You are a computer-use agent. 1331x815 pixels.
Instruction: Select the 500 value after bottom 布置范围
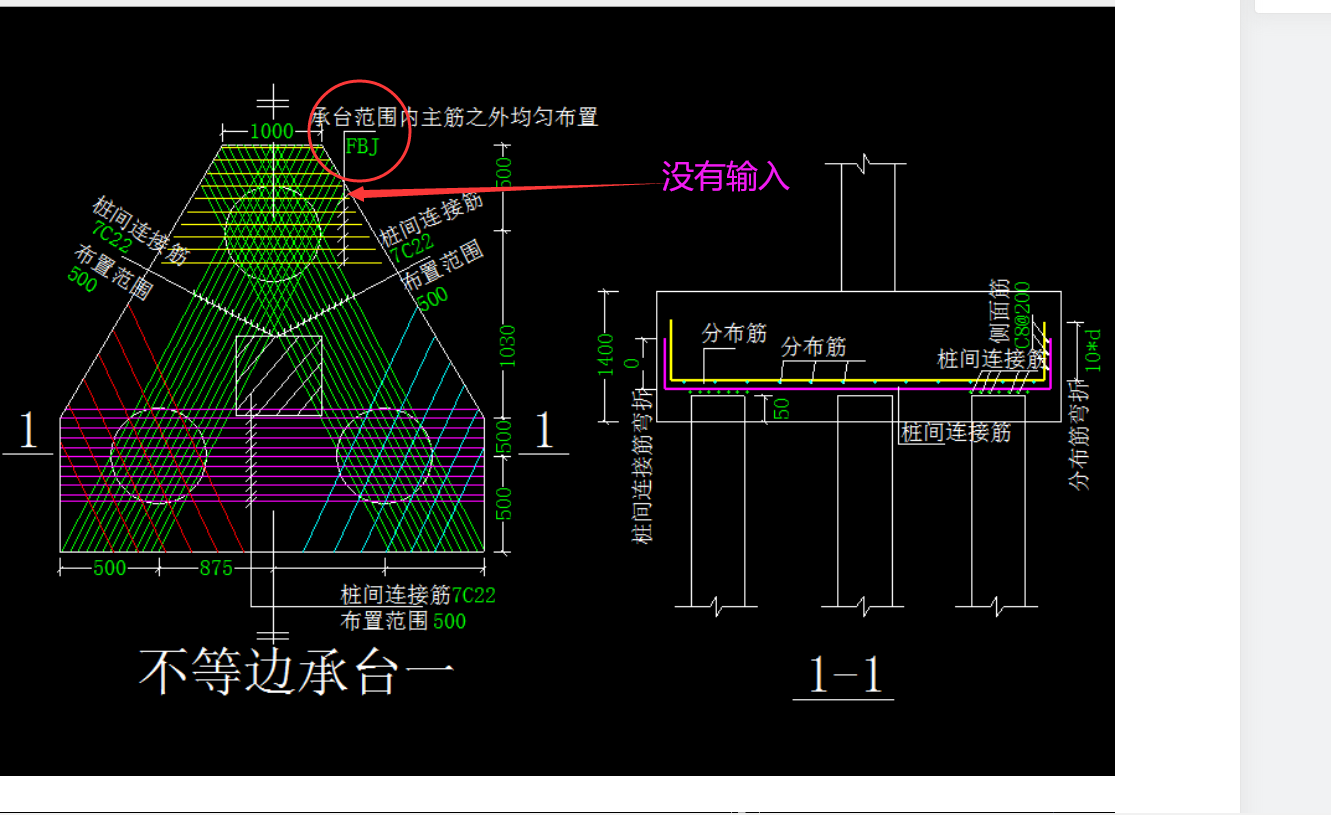click(449, 621)
